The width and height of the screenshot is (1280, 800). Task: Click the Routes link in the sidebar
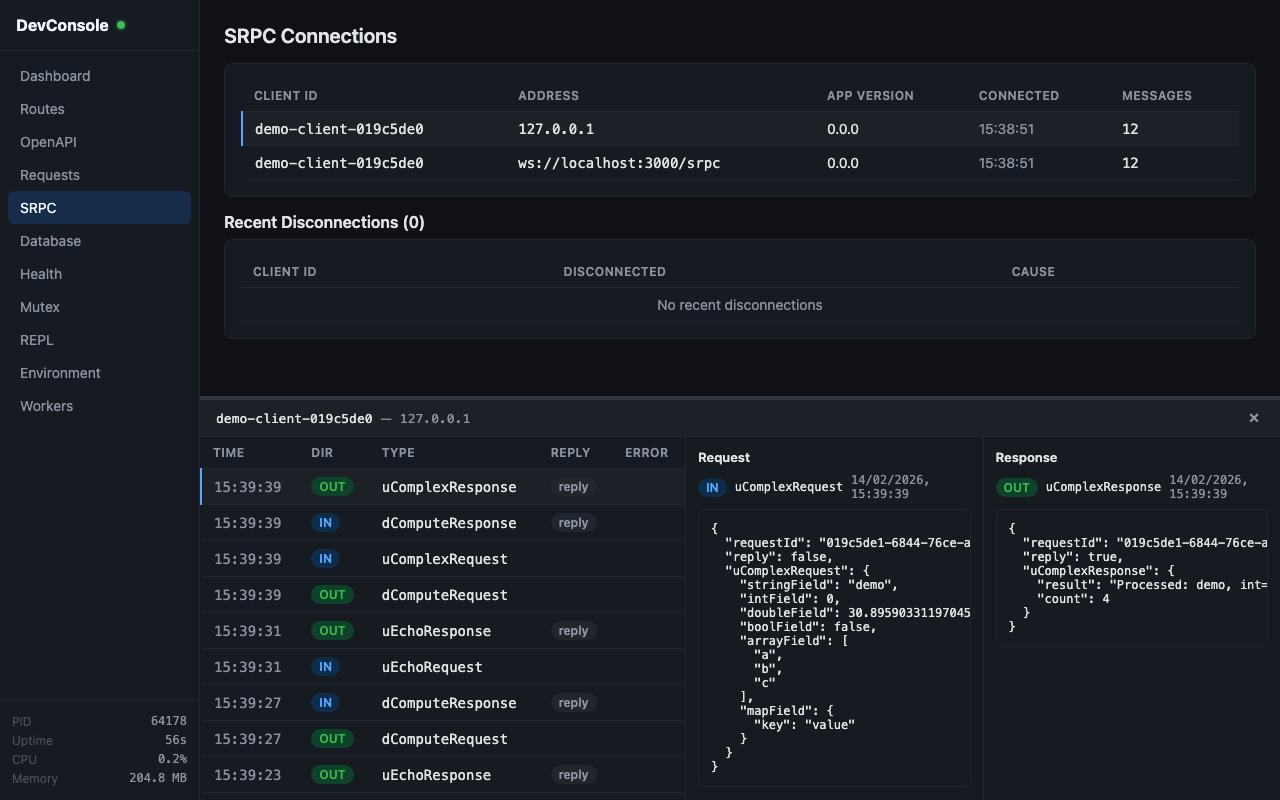[42, 109]
